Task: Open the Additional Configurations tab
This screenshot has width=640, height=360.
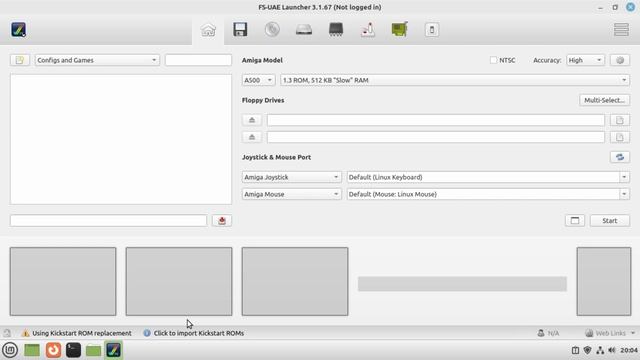Action: (x=432, y=29)
